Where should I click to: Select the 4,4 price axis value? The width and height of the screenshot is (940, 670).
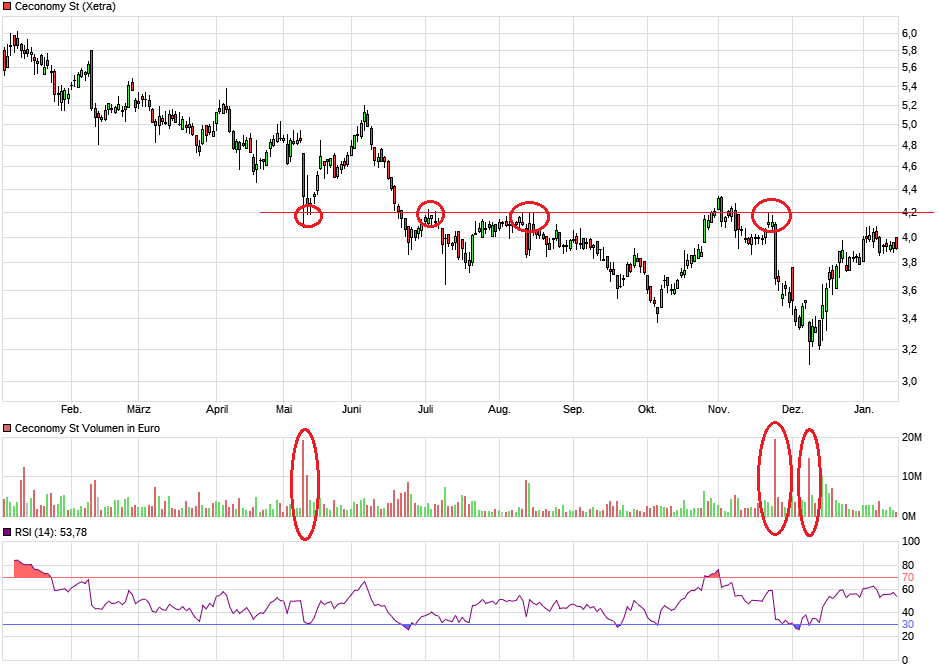[909, 189]
